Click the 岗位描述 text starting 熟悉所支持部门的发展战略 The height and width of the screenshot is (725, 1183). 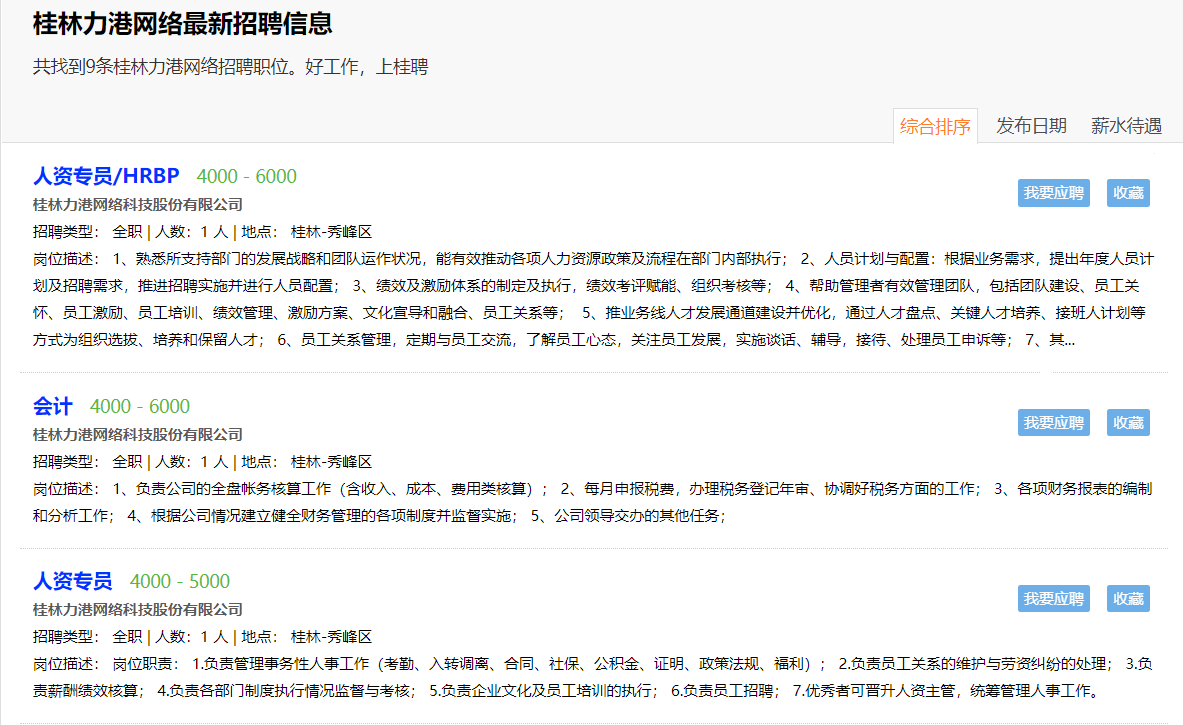coord(594,300)
